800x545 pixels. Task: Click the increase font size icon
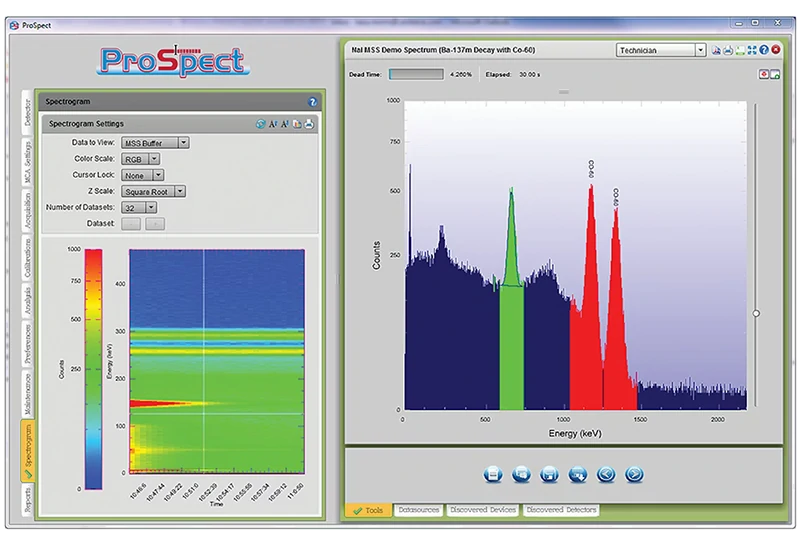click(273, 124)
